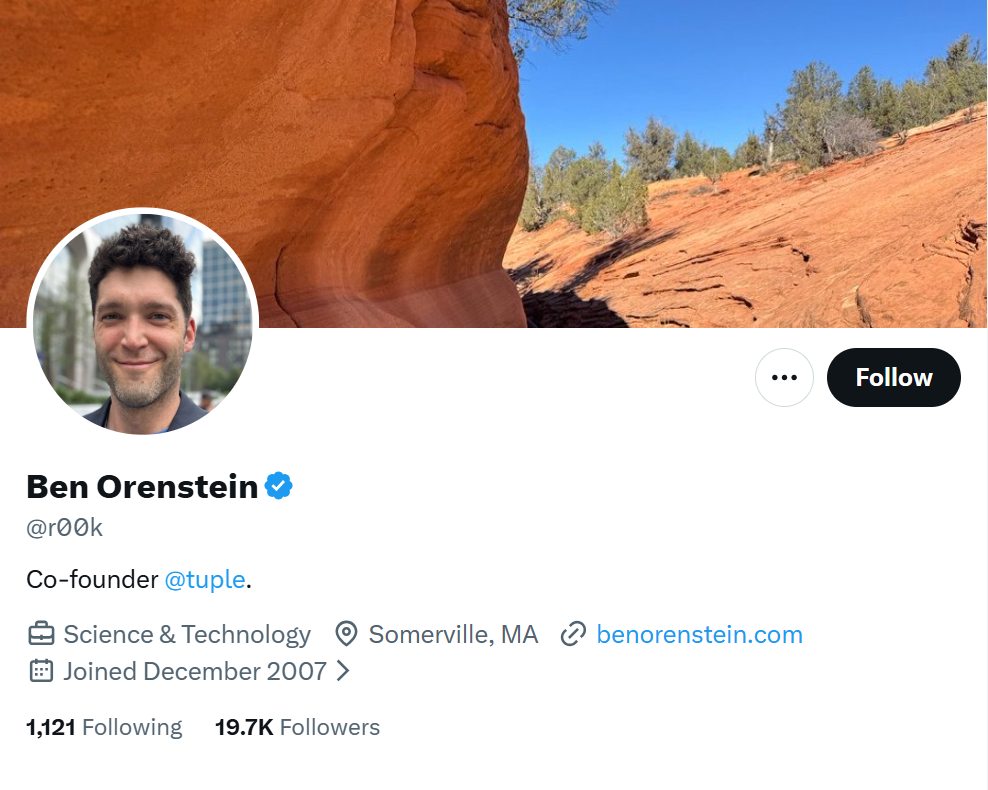Image resolution: width=988 pixels, height=790 pixels.
Task: Click the @r00k username handle
Action: 62,527
